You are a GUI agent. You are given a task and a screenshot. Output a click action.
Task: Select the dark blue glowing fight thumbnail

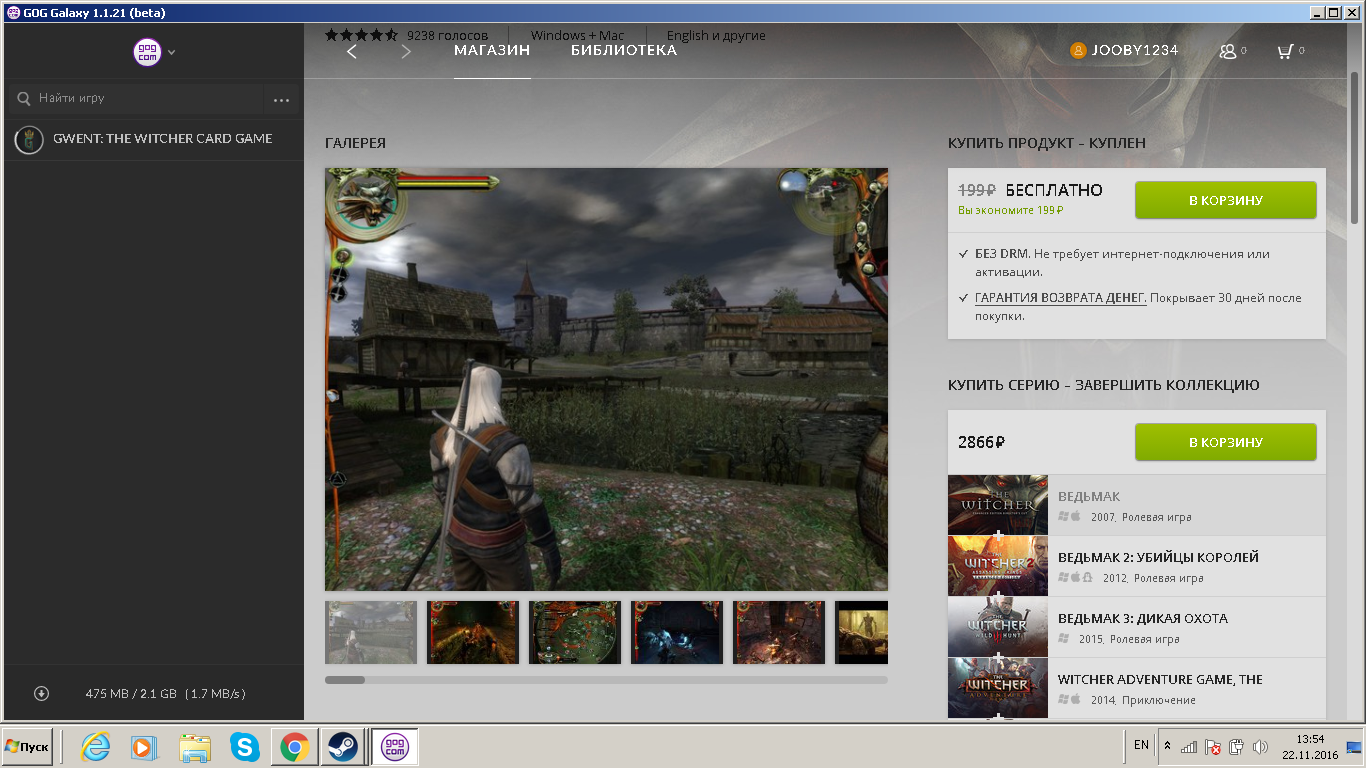677,632
